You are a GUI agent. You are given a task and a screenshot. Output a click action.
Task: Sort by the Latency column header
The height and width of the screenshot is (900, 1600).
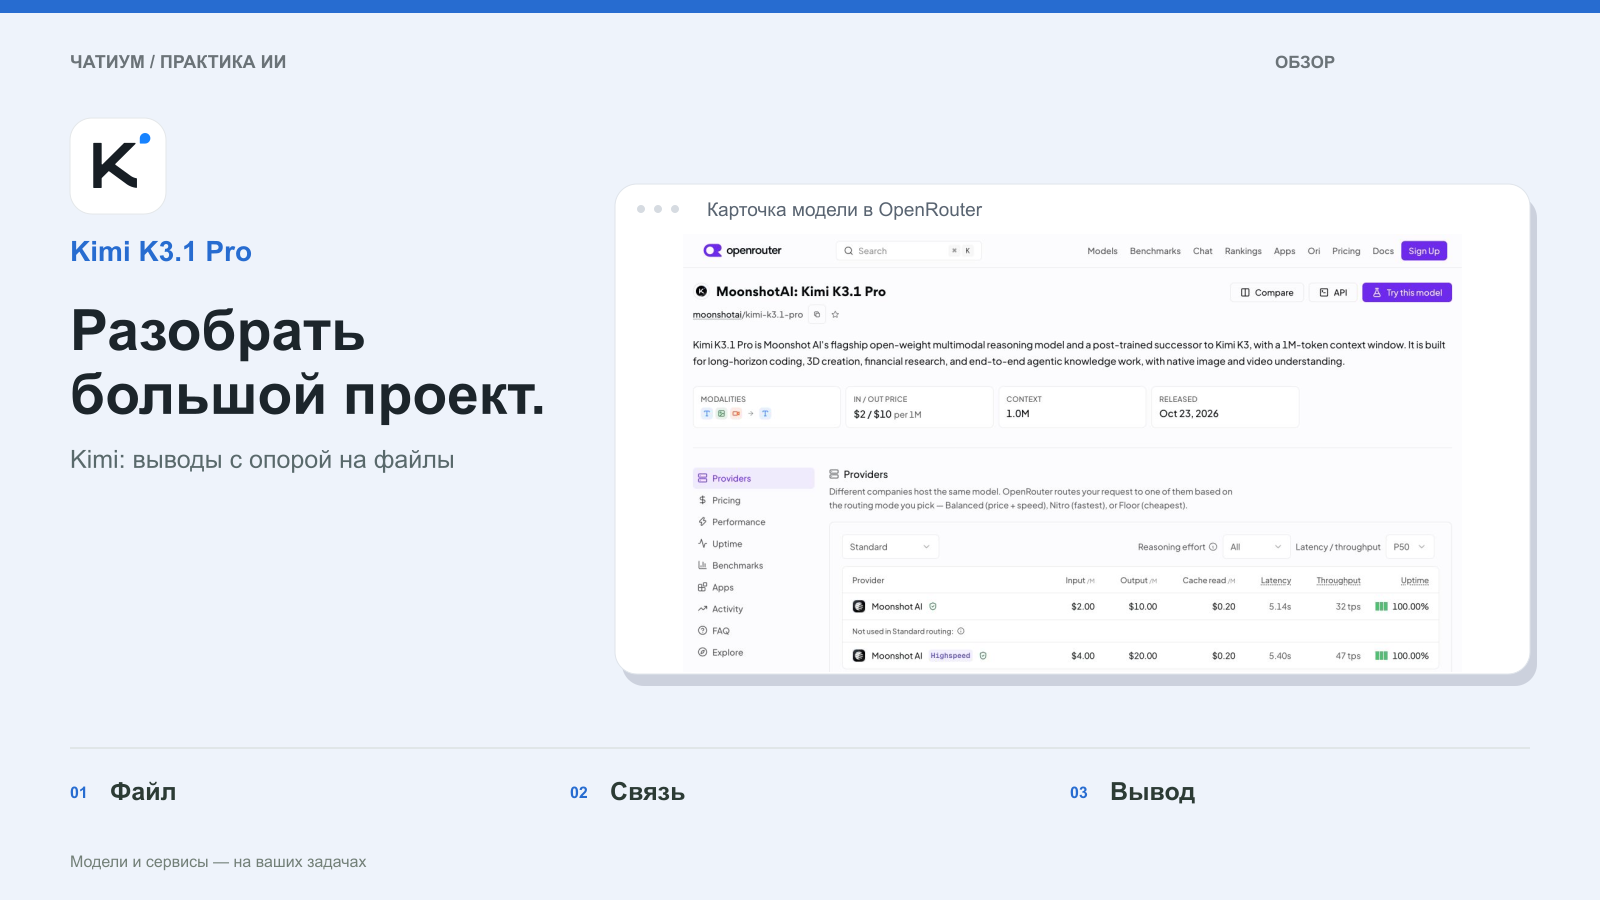[x=1276, y=581]
